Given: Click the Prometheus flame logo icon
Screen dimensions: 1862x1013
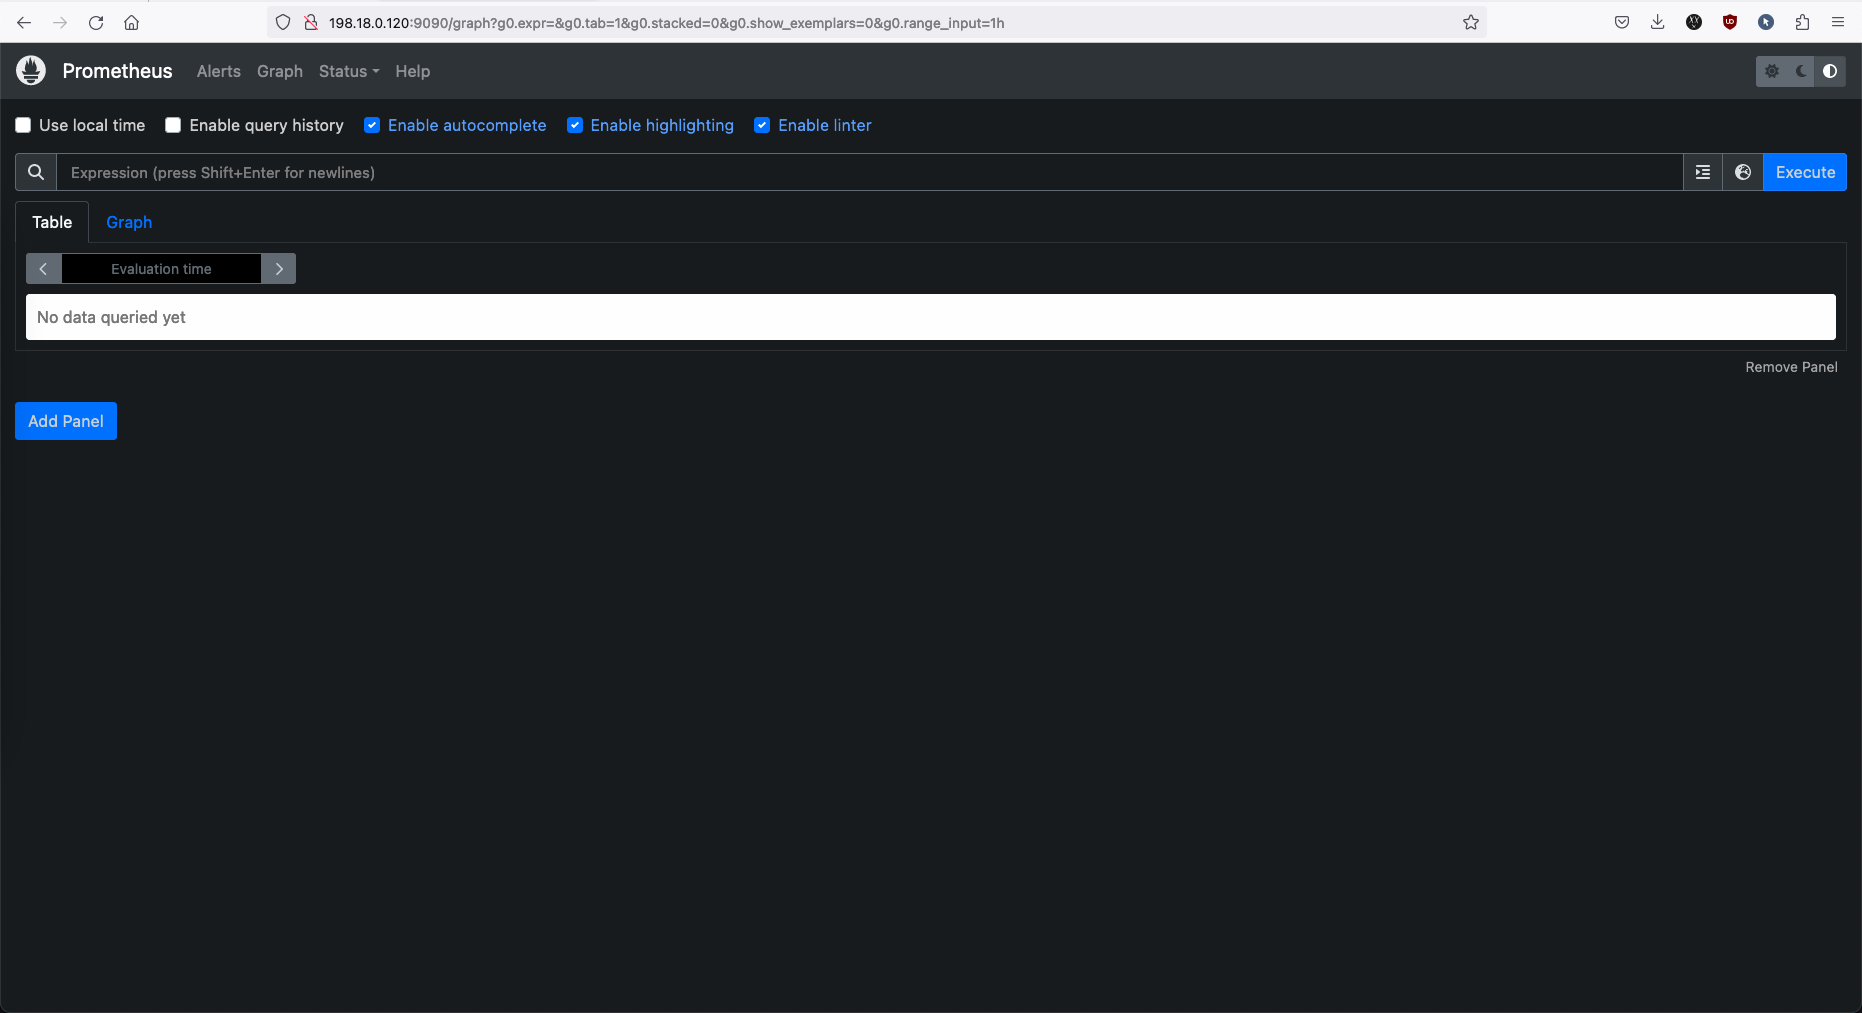Looking at the screenshot, I should [31, 70].
